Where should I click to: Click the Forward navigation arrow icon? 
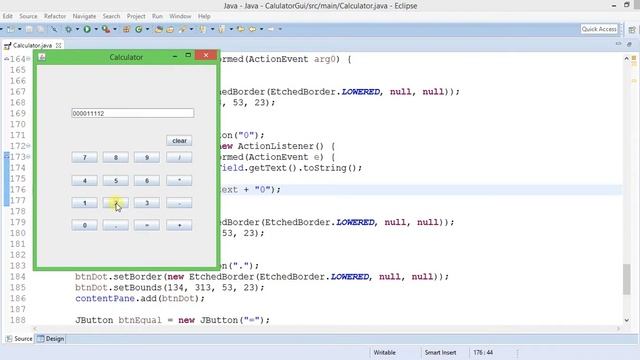coord(271,29)
